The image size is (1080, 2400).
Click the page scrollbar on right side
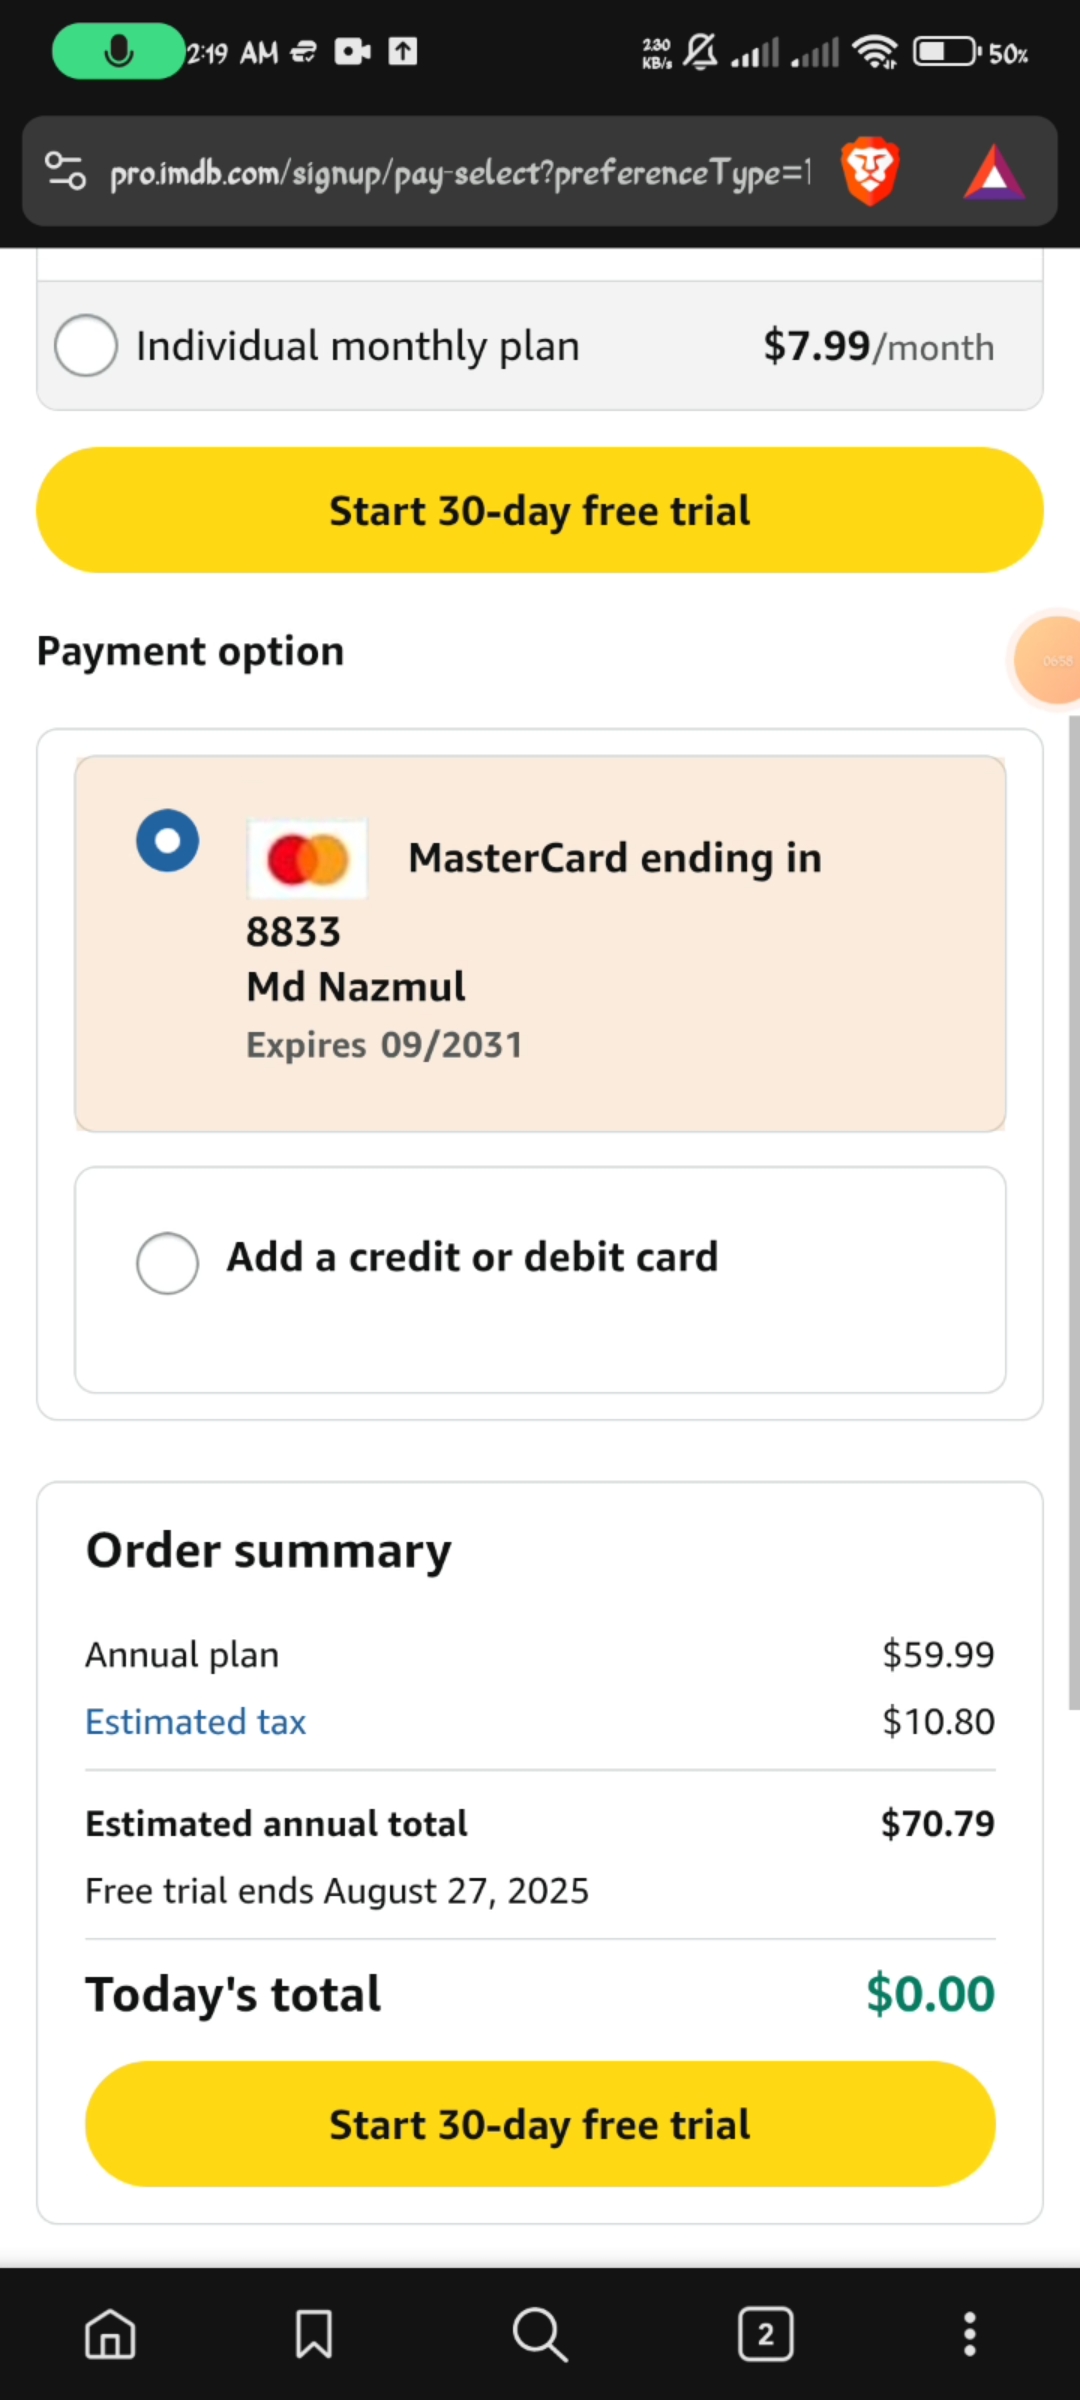click(x=1073, y=1200)
